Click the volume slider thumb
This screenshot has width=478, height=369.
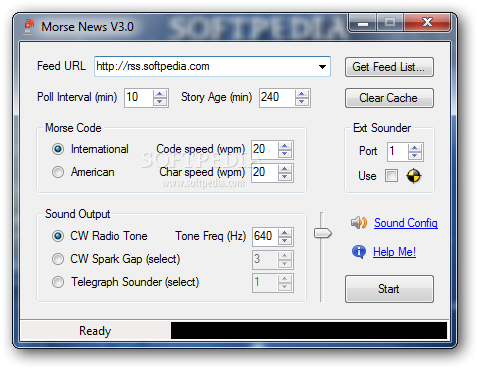(x=323, y=233)
